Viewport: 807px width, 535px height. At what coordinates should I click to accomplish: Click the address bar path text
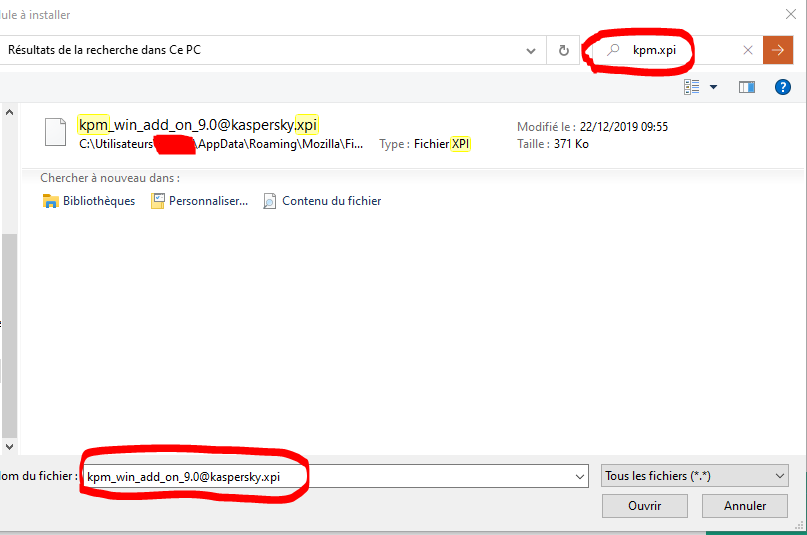click(104, 50)
